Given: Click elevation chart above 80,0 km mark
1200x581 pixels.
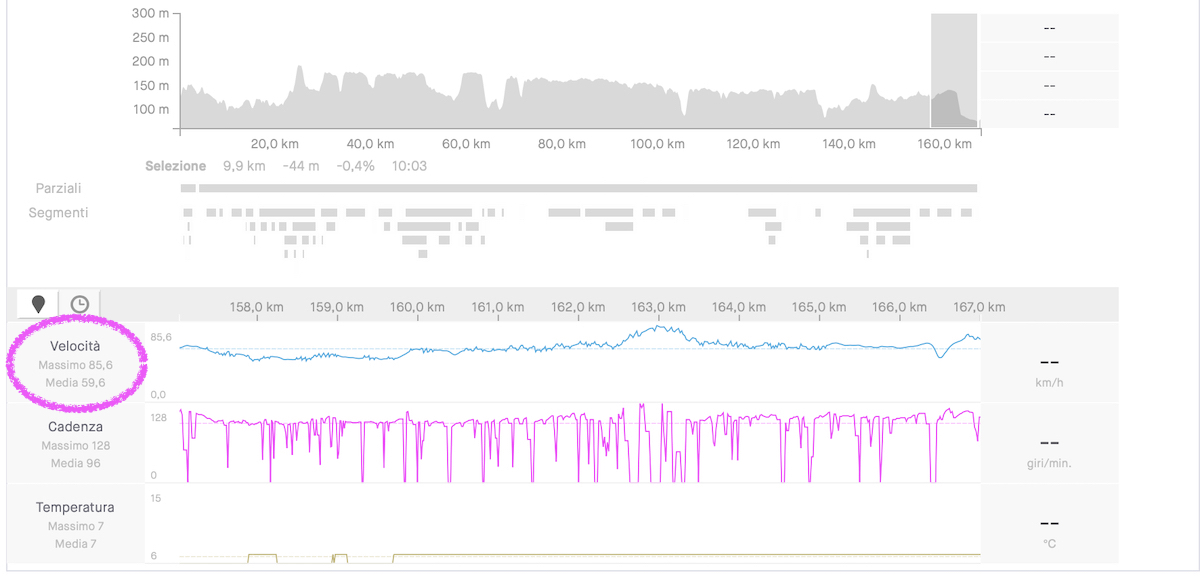Looking at the screenshot, I should coord(561,105).
